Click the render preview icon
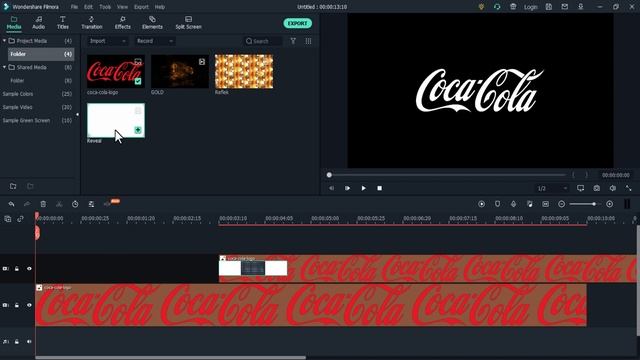640x360 pixels. (x=482, y=204)
